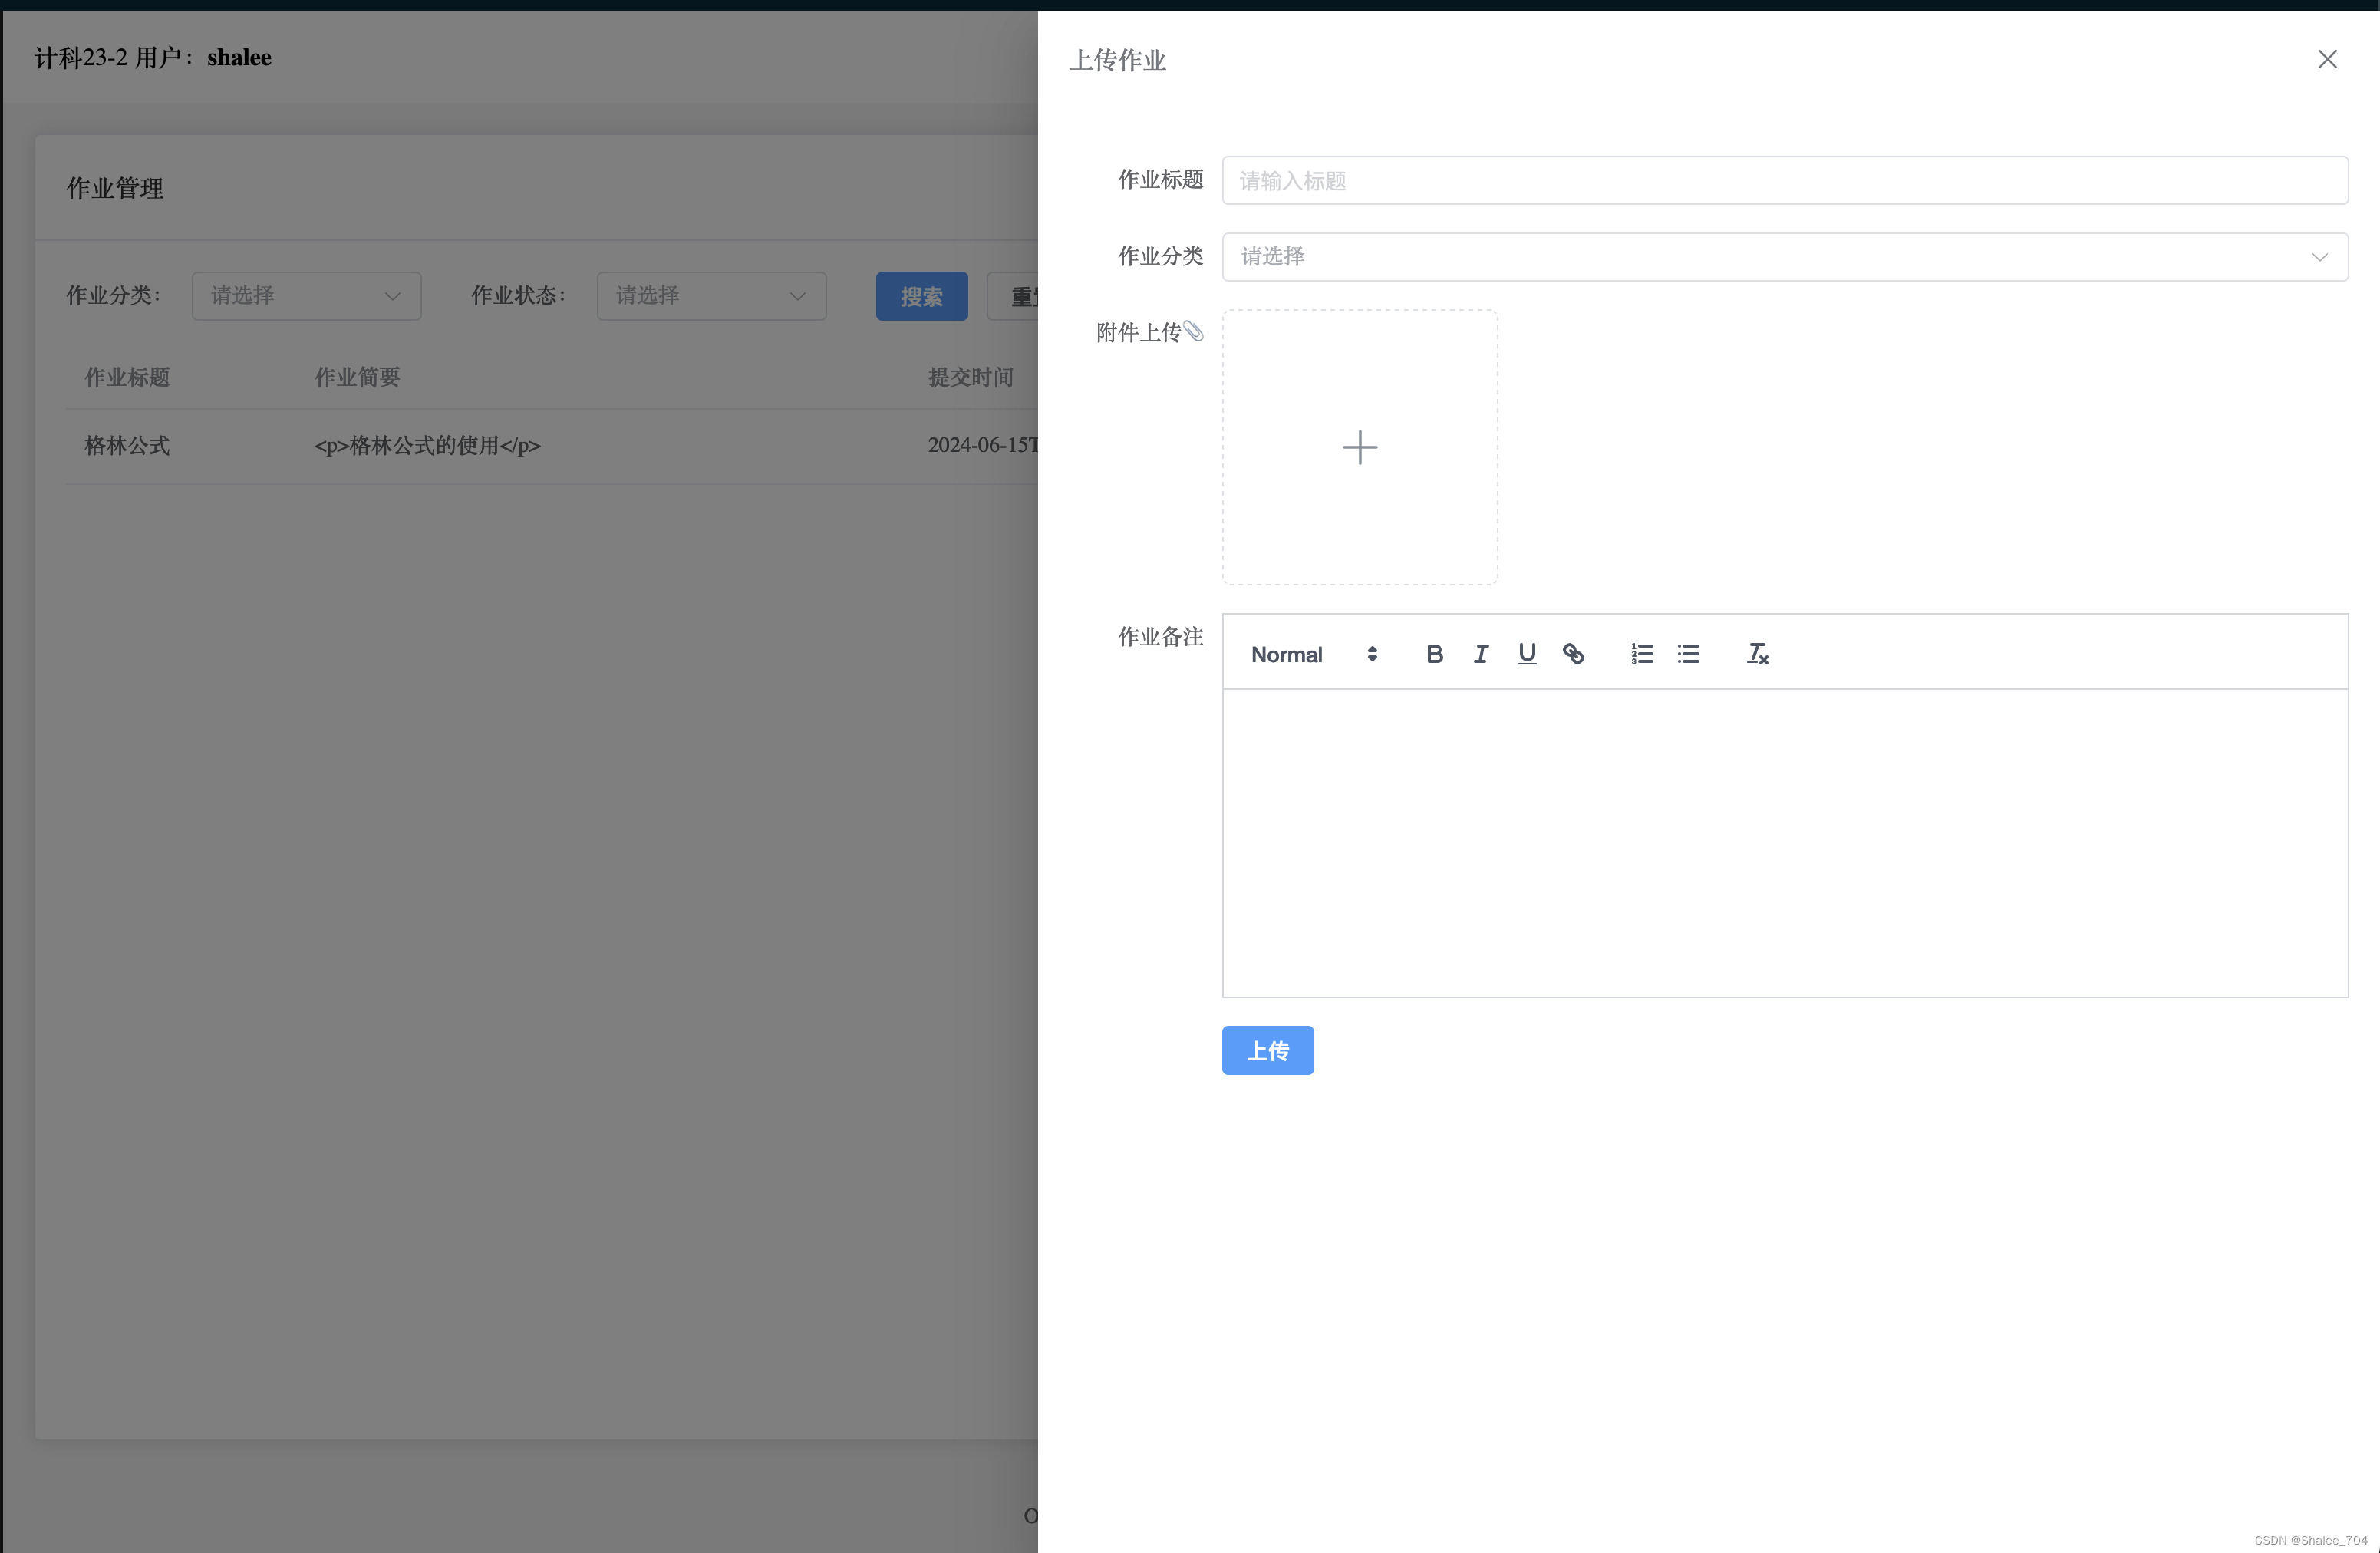Close the 上传作业 drawer
This screenshot has width=2380, height=1553.
coord(2327,60)
